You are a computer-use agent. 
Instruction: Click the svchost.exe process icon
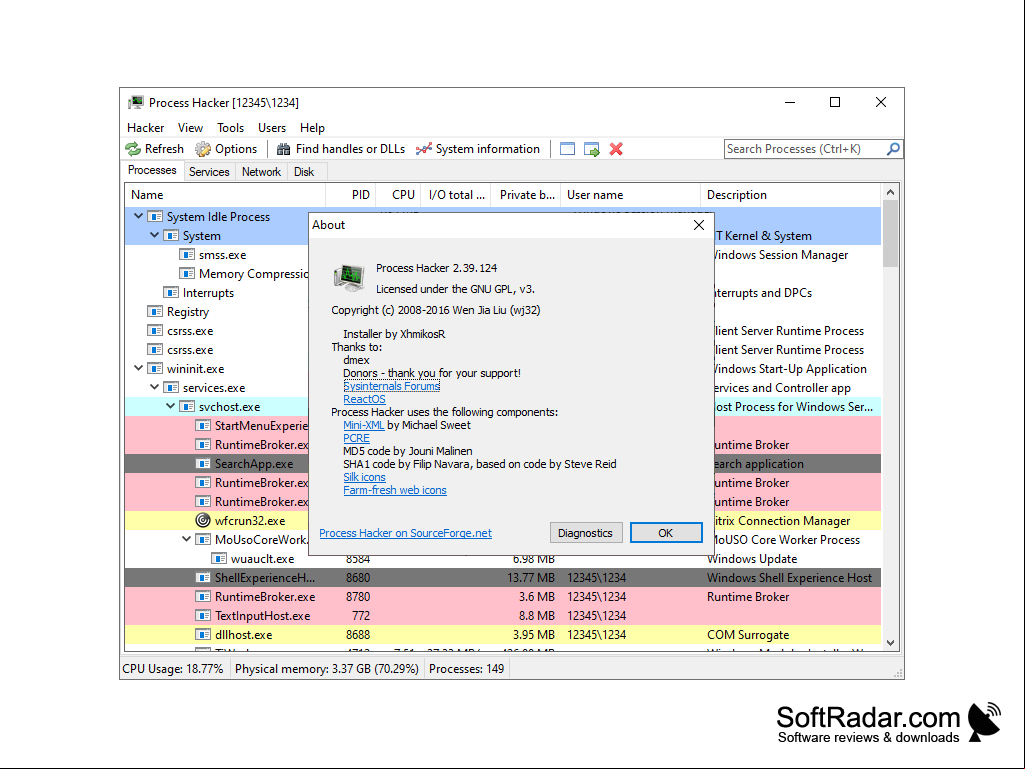click(x=187, y=406)
